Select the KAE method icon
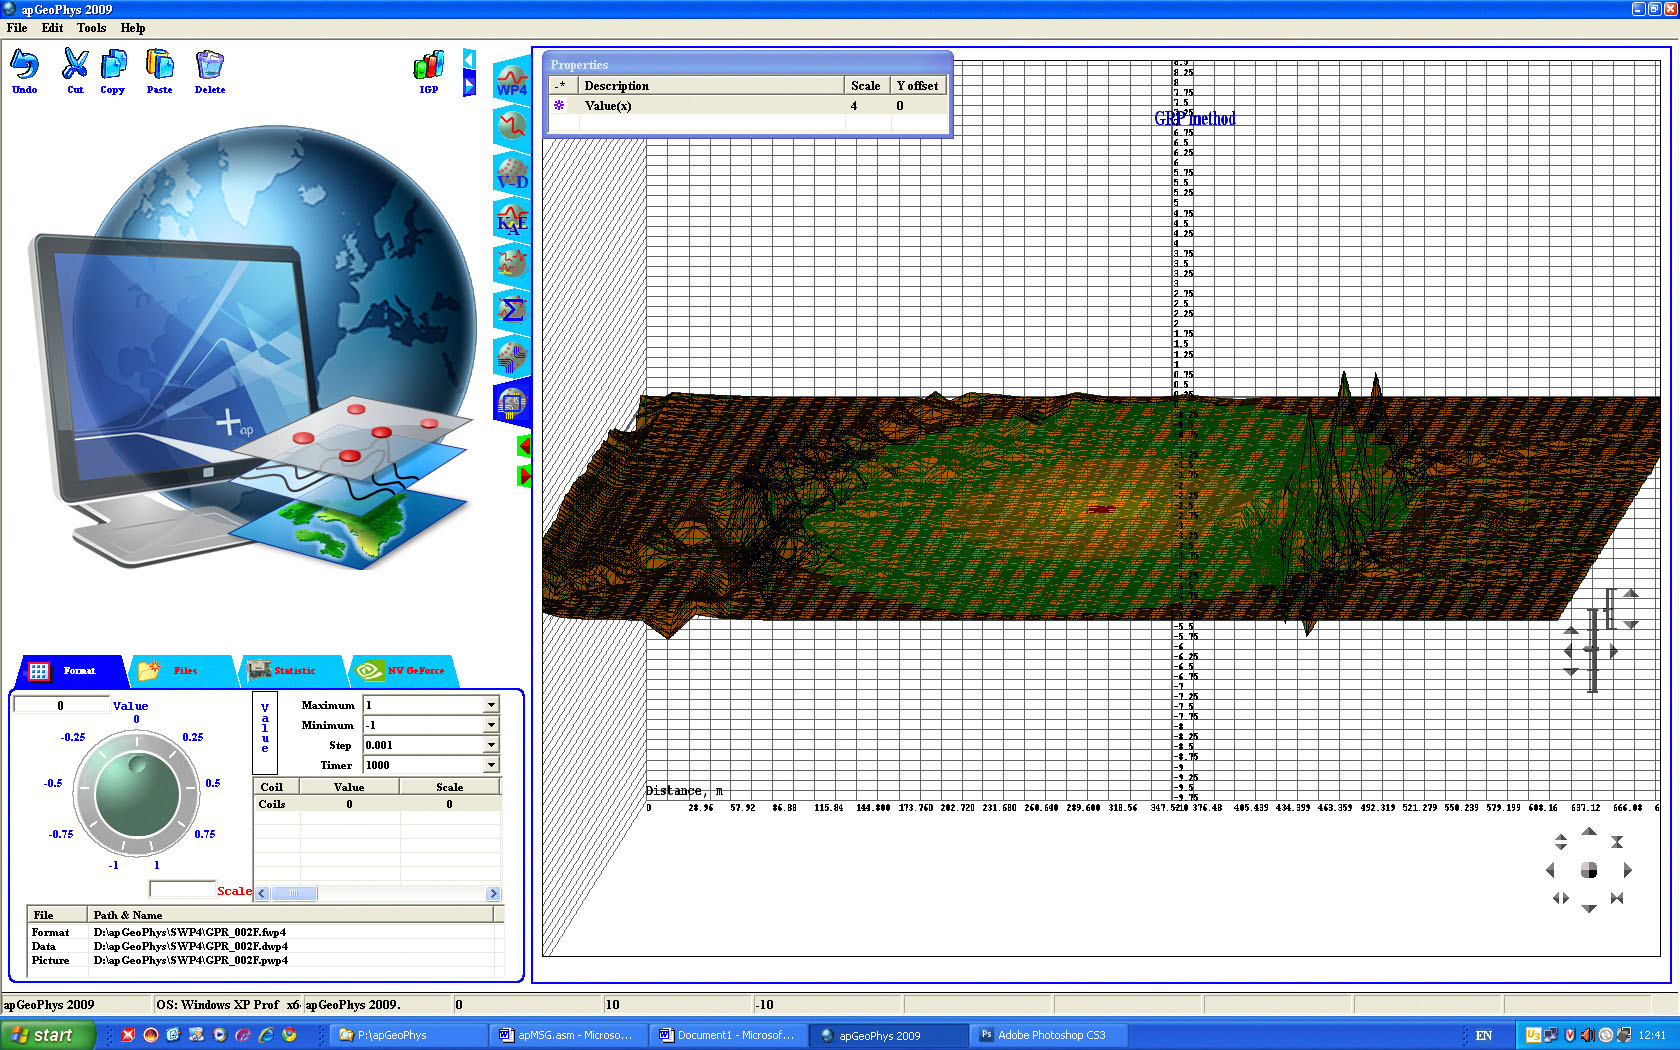Image resolution: width=1680 pixels, height=1050 pixels. coord(512,219)
